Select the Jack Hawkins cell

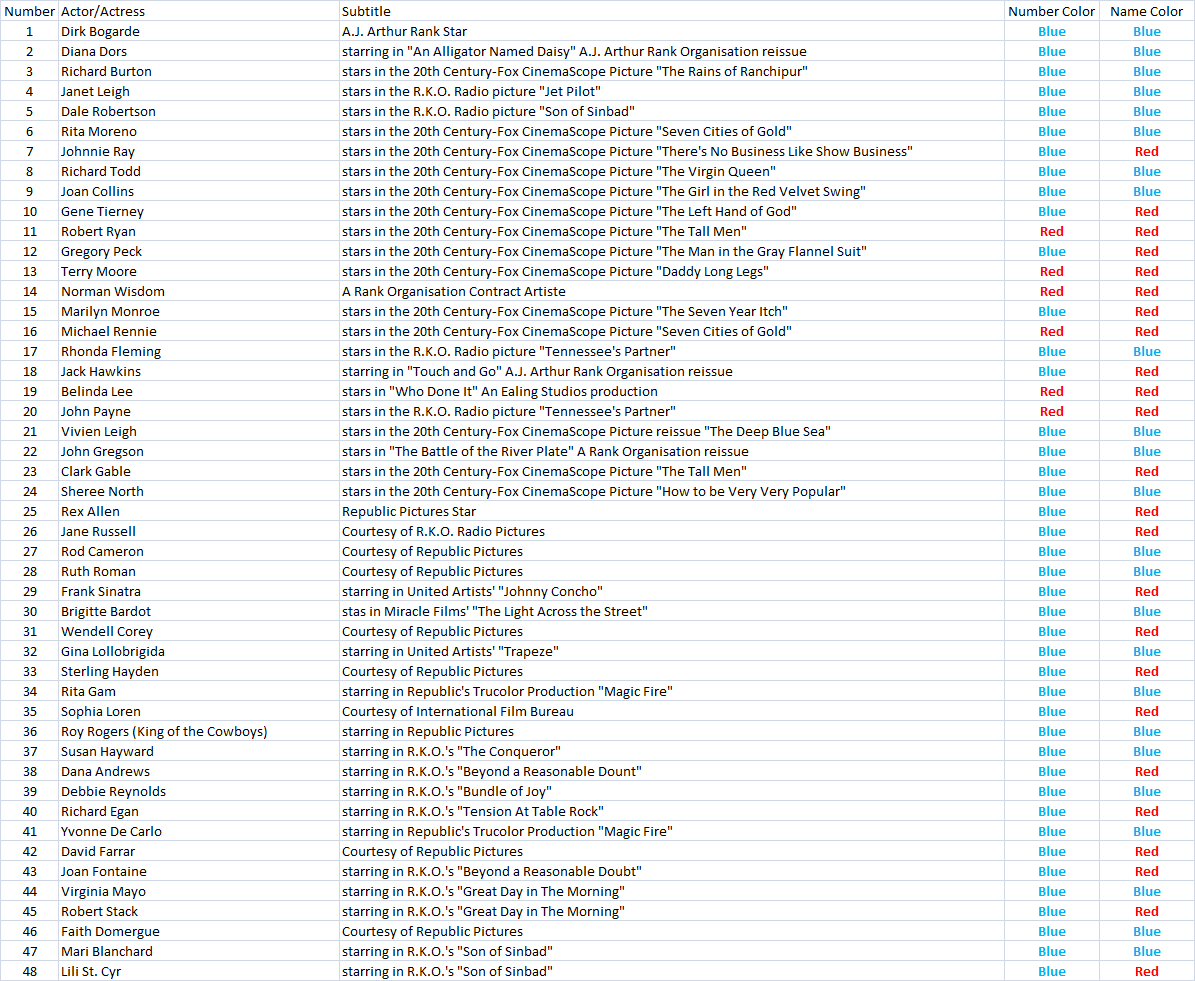coord(199,371)
